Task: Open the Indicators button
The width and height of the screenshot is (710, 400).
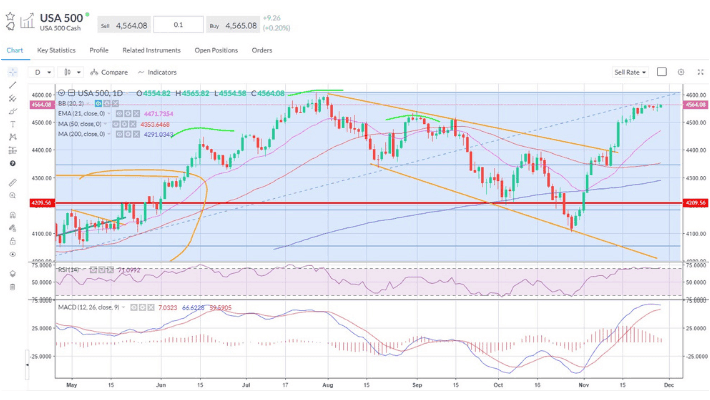Action: 157,72
